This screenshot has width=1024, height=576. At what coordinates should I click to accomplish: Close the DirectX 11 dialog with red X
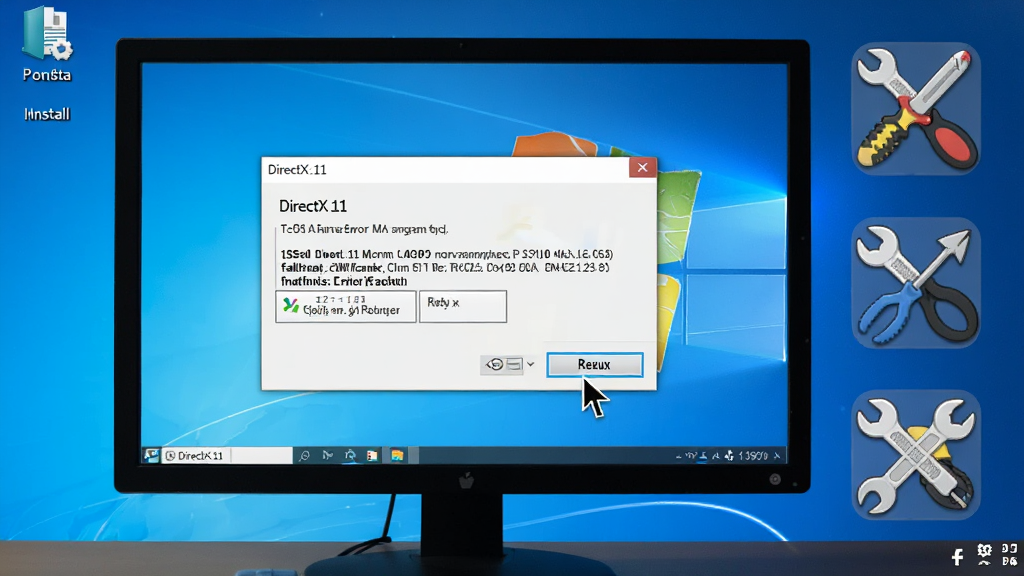(643, 168)
